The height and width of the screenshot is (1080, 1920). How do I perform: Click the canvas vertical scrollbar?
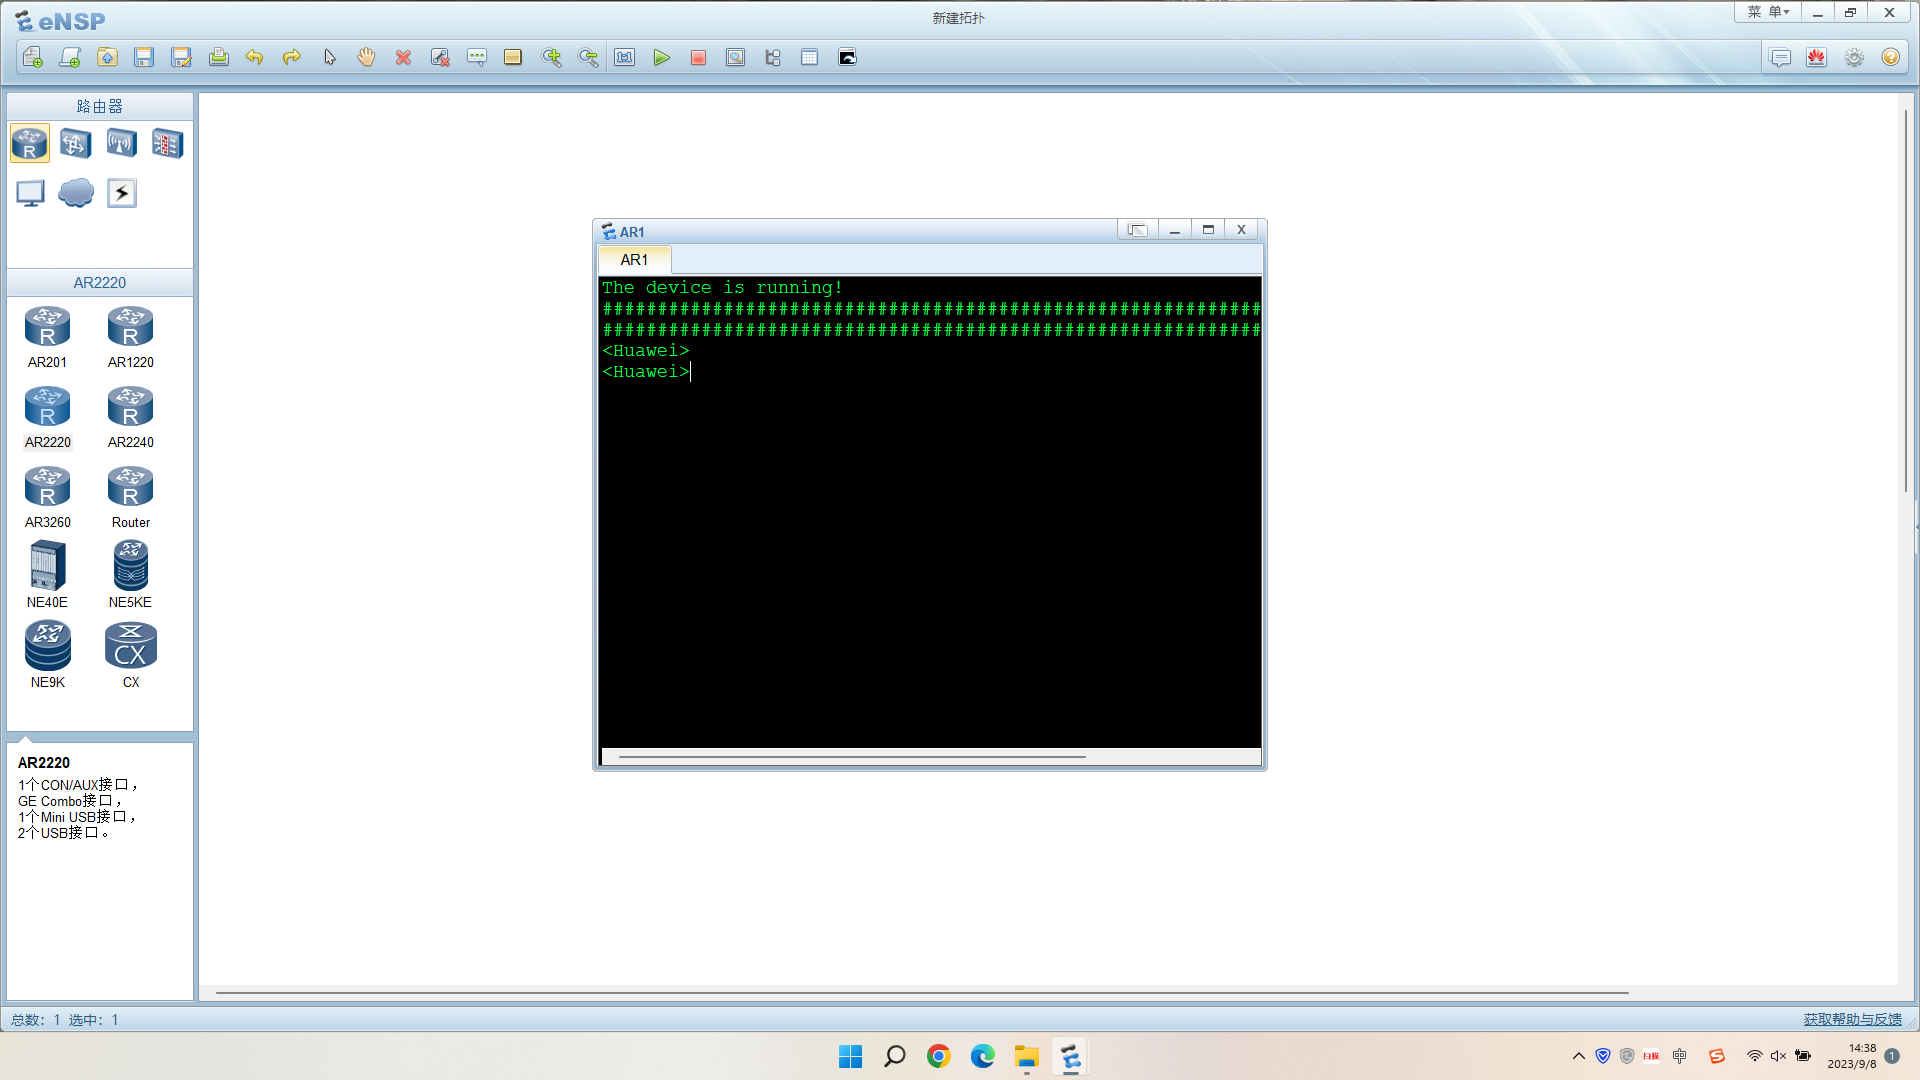[x=1906, y=300]
